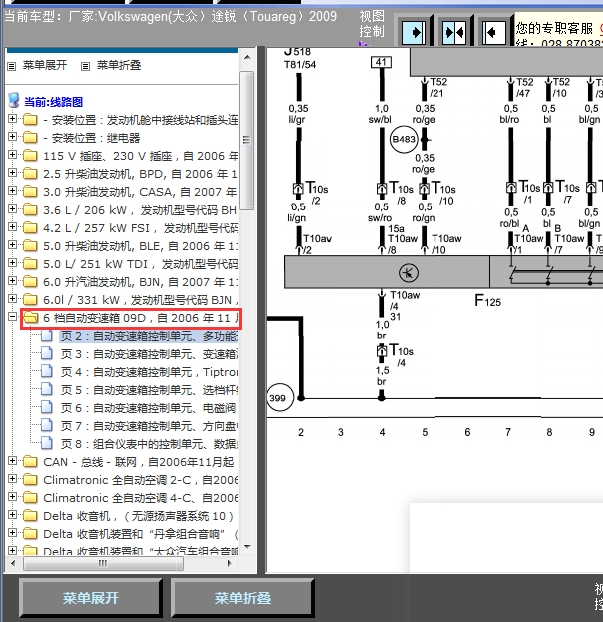Click horizontal scrollbar left arrow
This screenshot has width=603, height=622.
13,563
